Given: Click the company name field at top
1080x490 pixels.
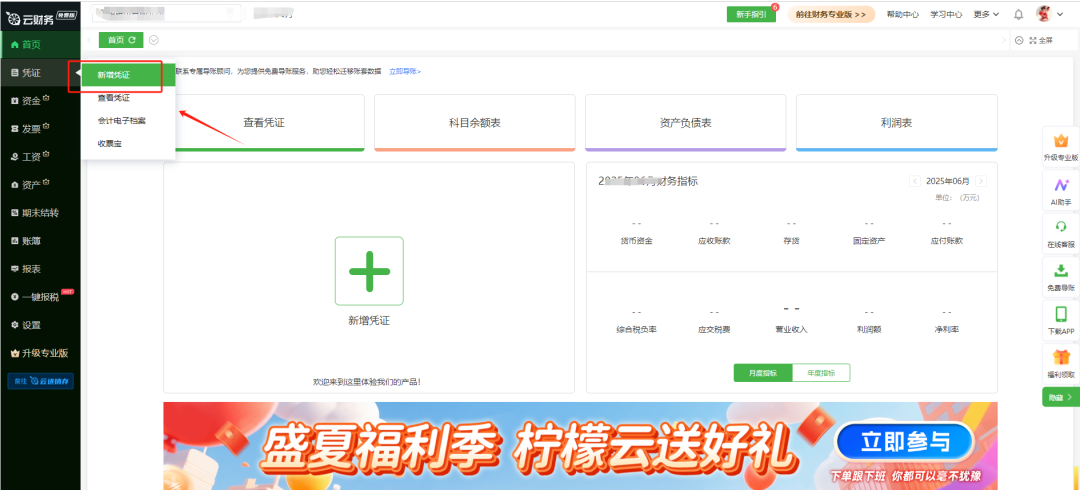Looking at the screenshot, I should pos(167,14).
